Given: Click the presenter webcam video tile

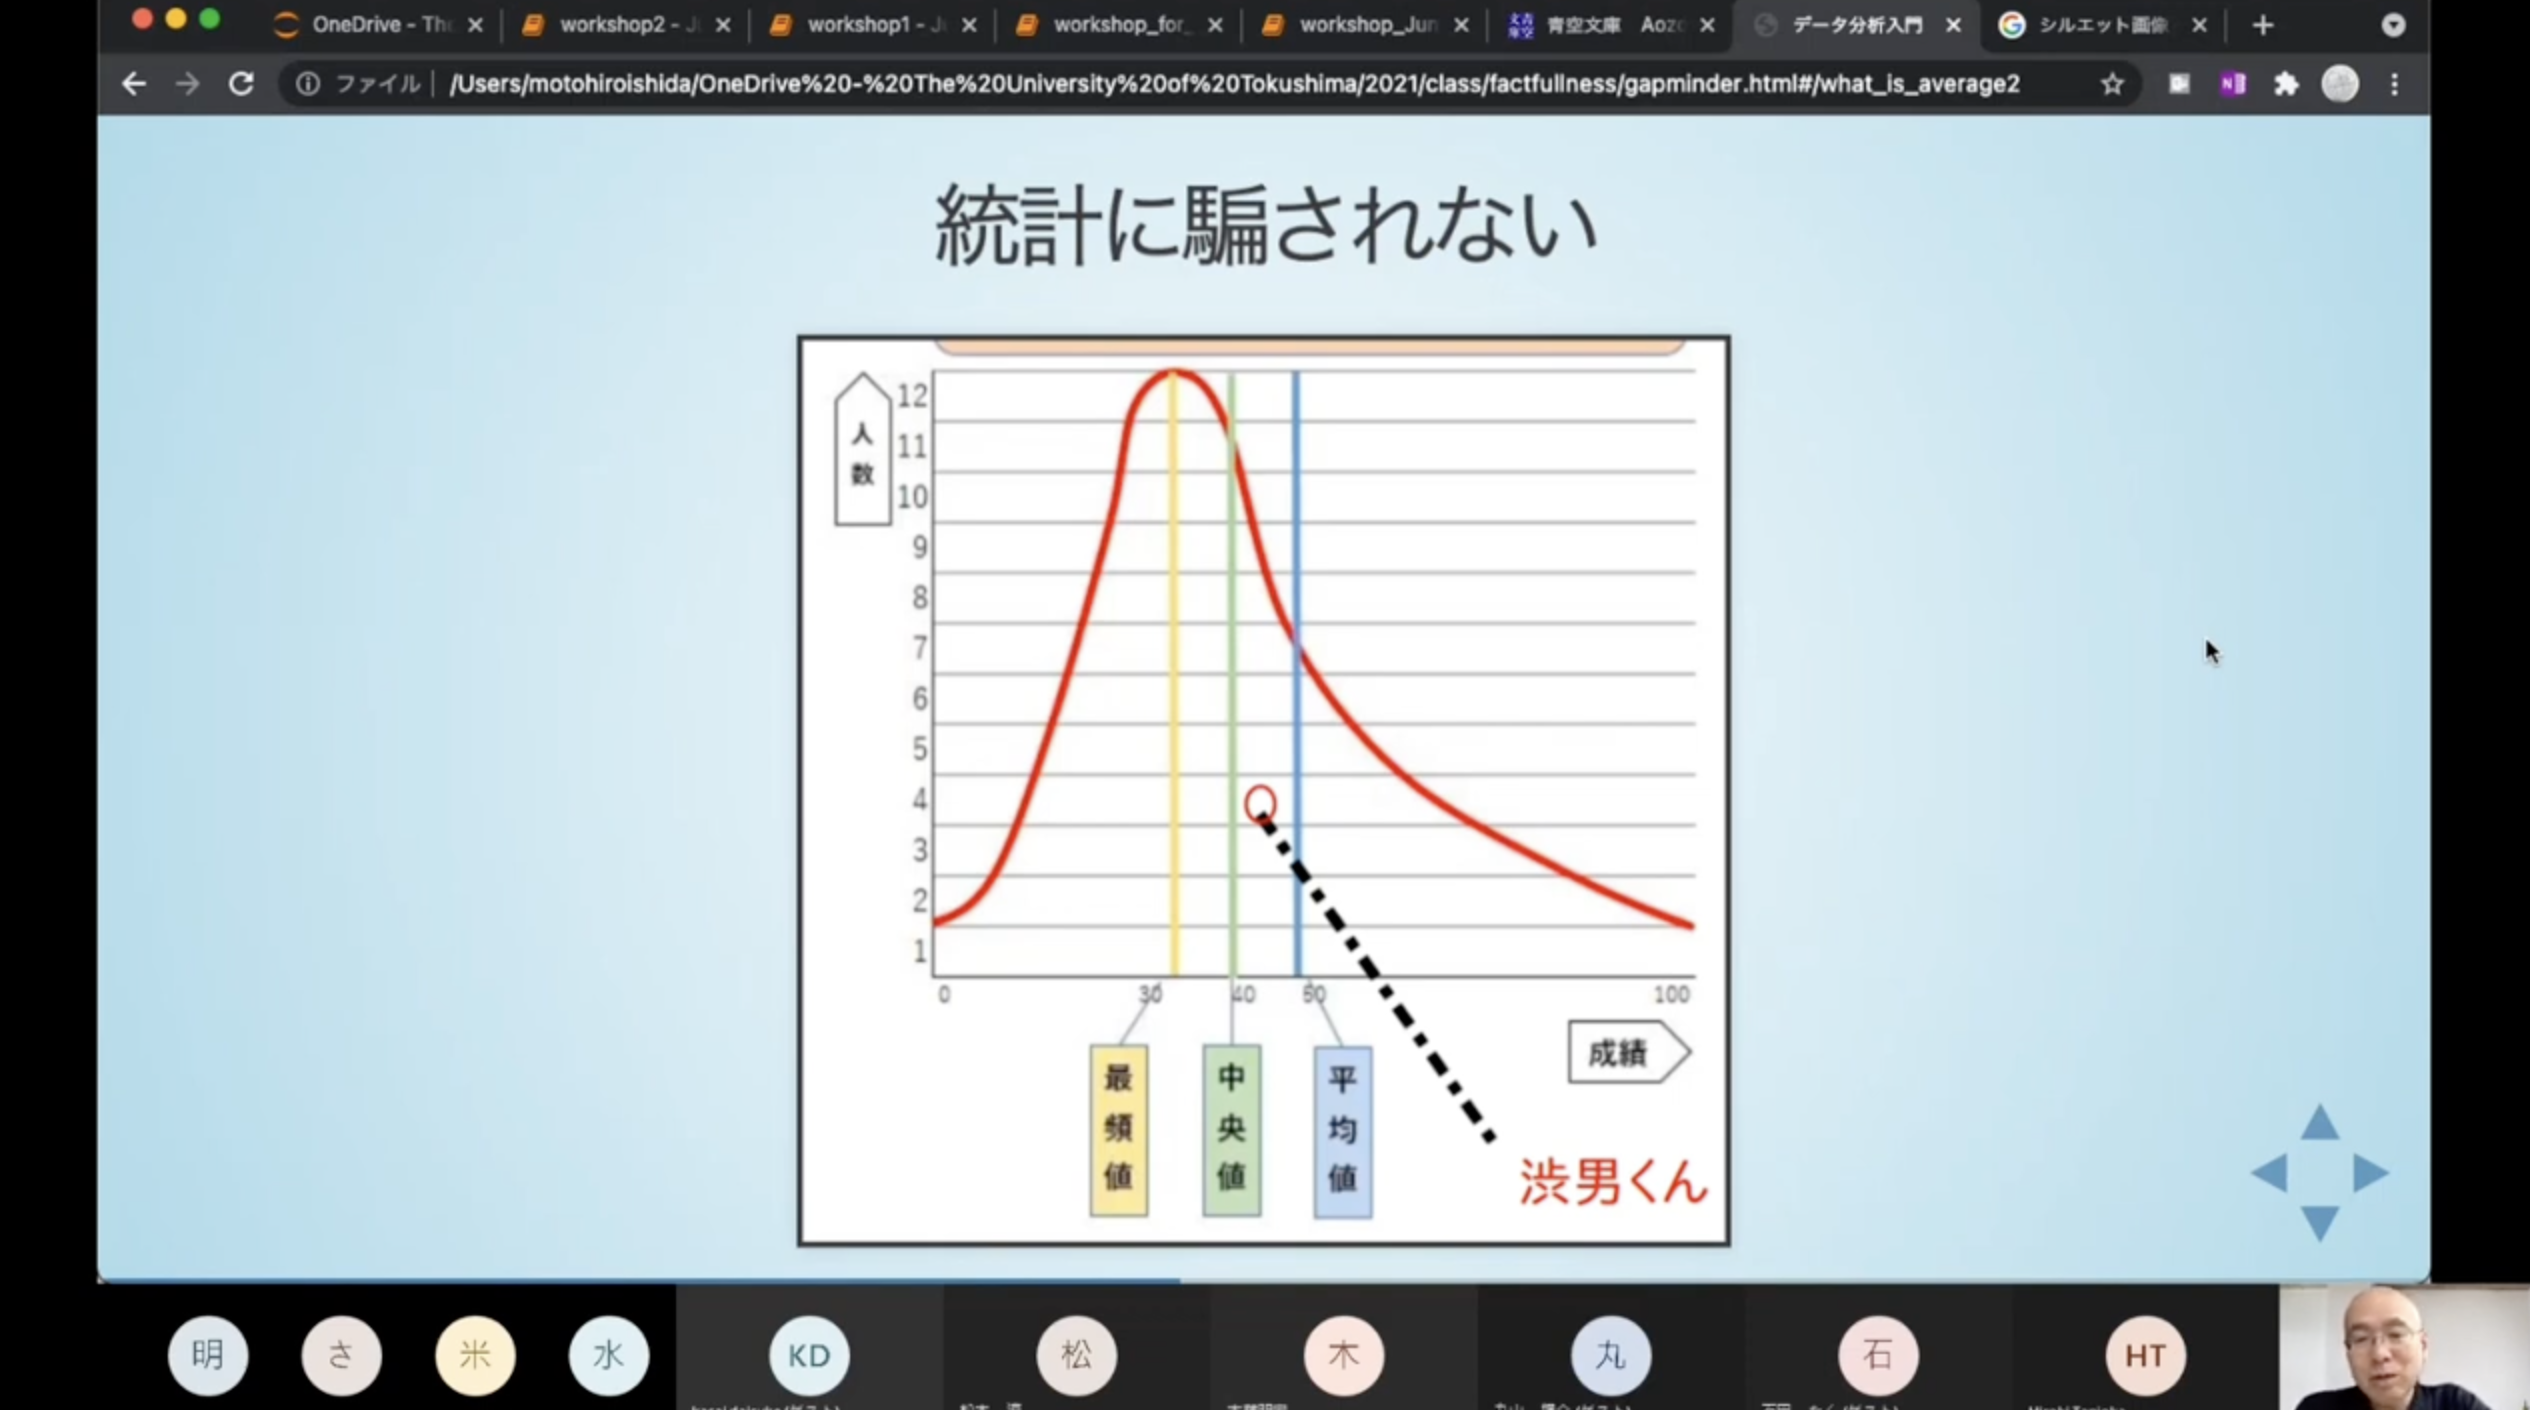Looking at the screenshot, I should coord(2404,1348).
